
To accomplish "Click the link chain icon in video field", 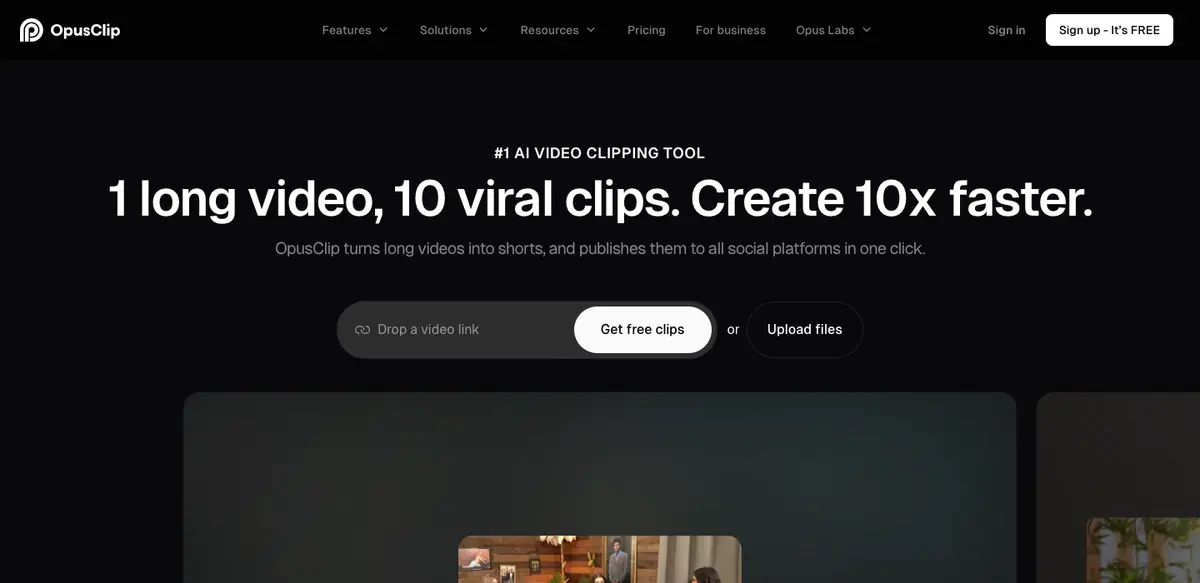I will (x=362, y=330).
